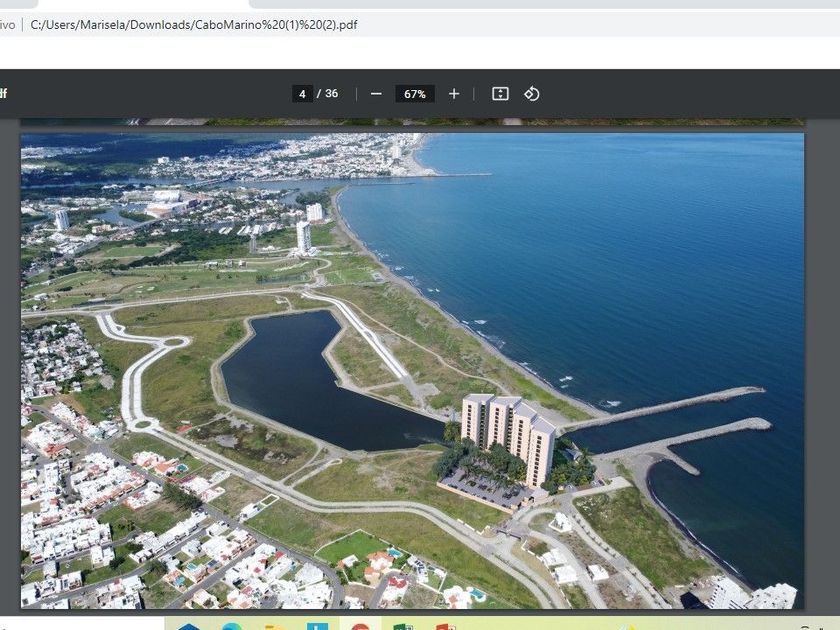Click the first blue taskbar icon
840x630 pixels.
tap(189, 626)
